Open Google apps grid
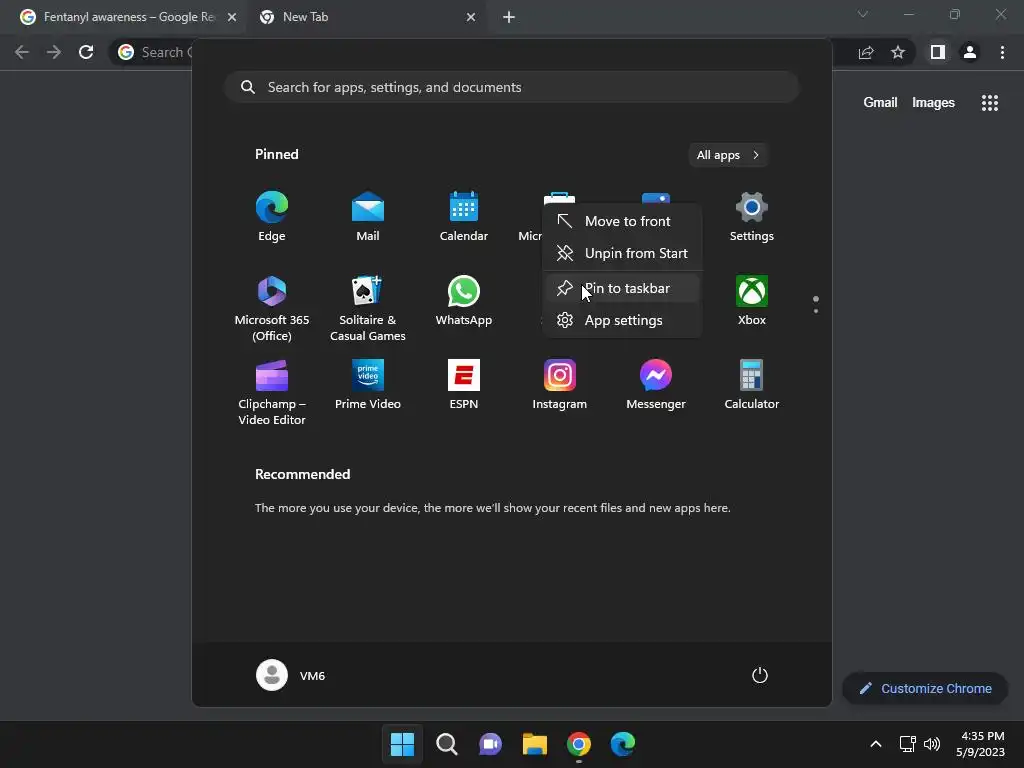 [990, 103]
